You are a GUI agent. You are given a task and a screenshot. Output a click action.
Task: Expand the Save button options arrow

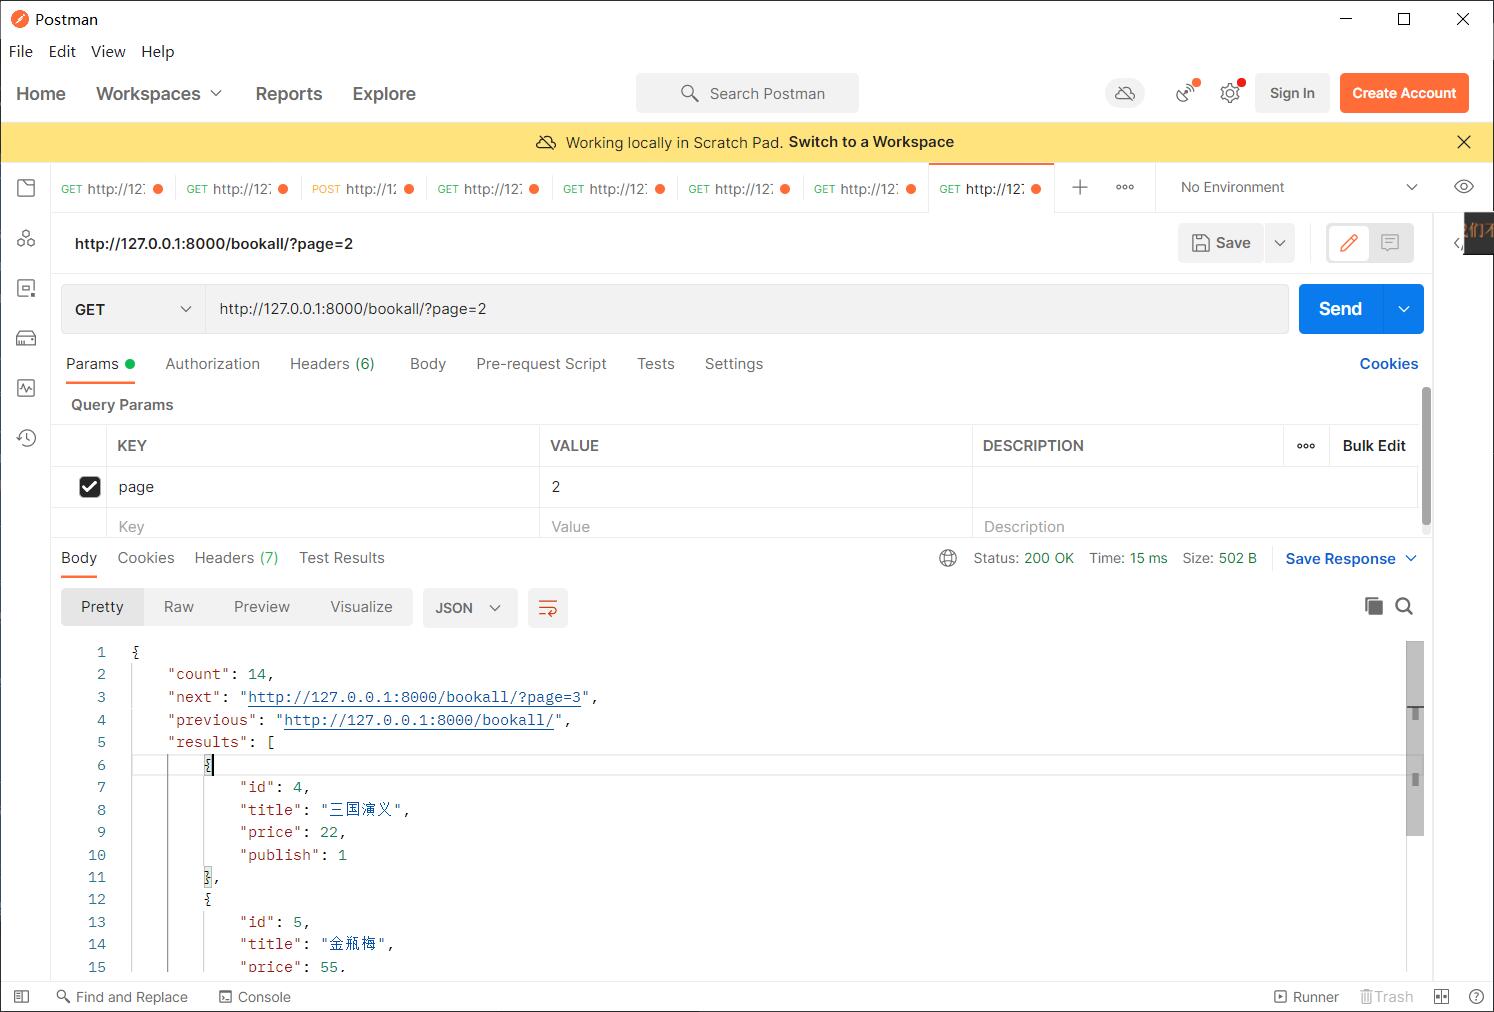pos(1279,243)
